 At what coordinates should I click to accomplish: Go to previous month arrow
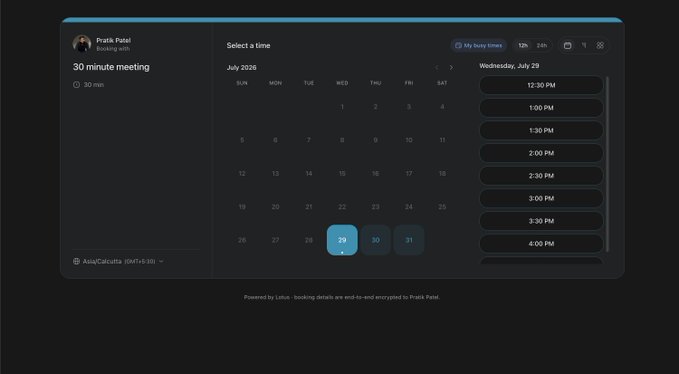436,68
